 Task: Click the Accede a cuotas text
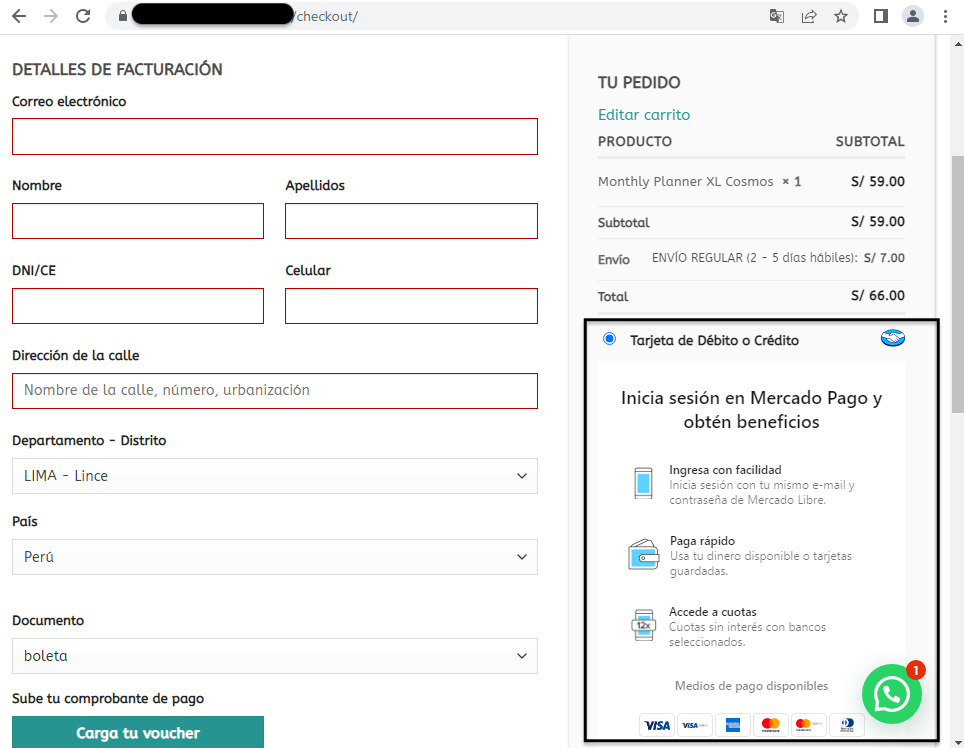pos(713,612)
